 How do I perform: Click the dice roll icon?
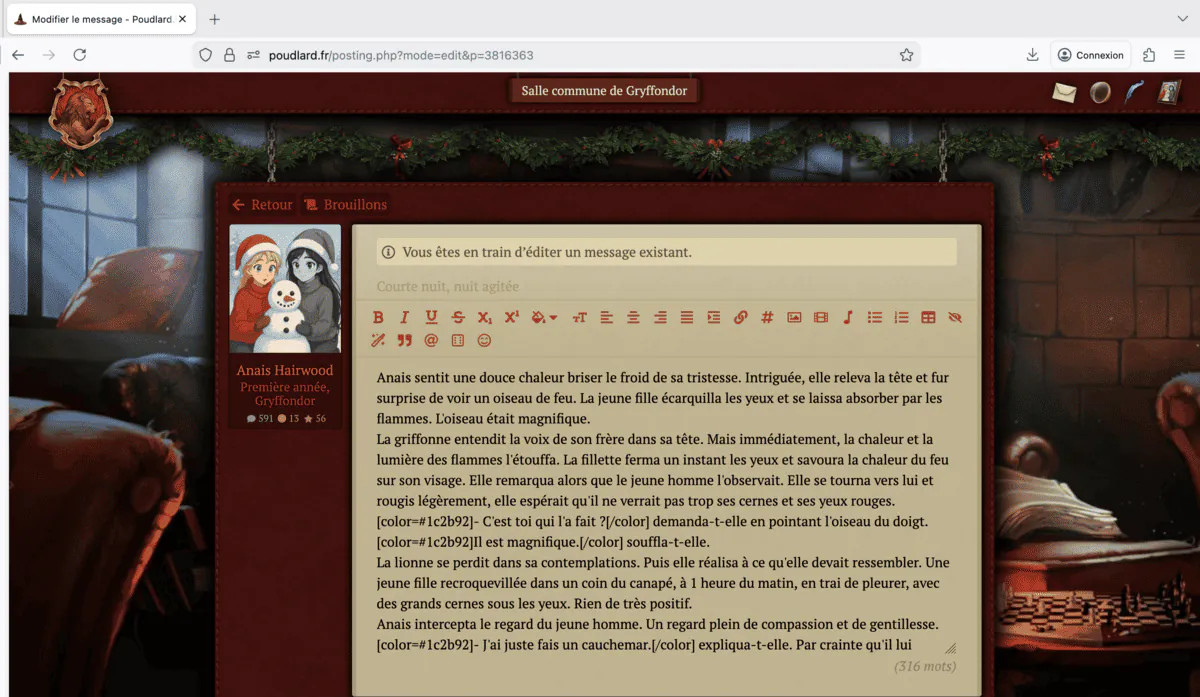pos(458,340)
